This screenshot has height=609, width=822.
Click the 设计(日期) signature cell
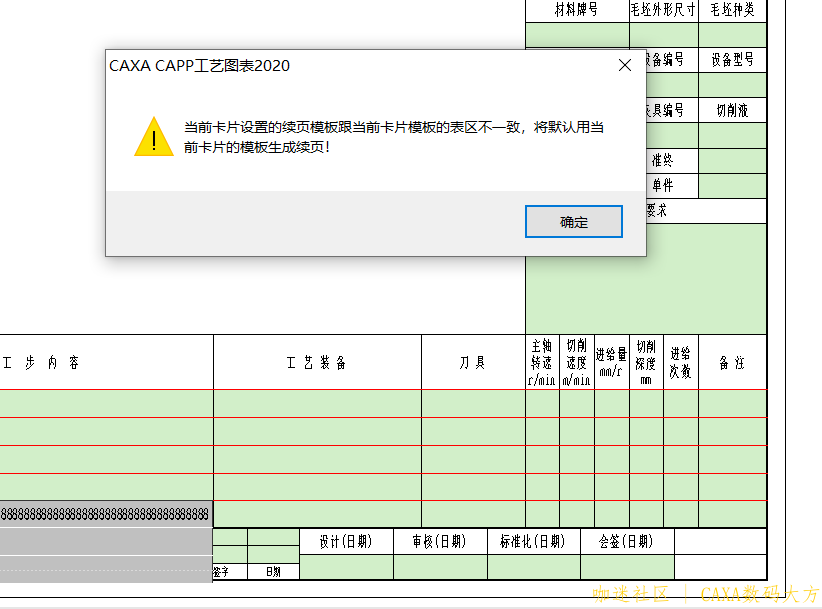[345, 542]
